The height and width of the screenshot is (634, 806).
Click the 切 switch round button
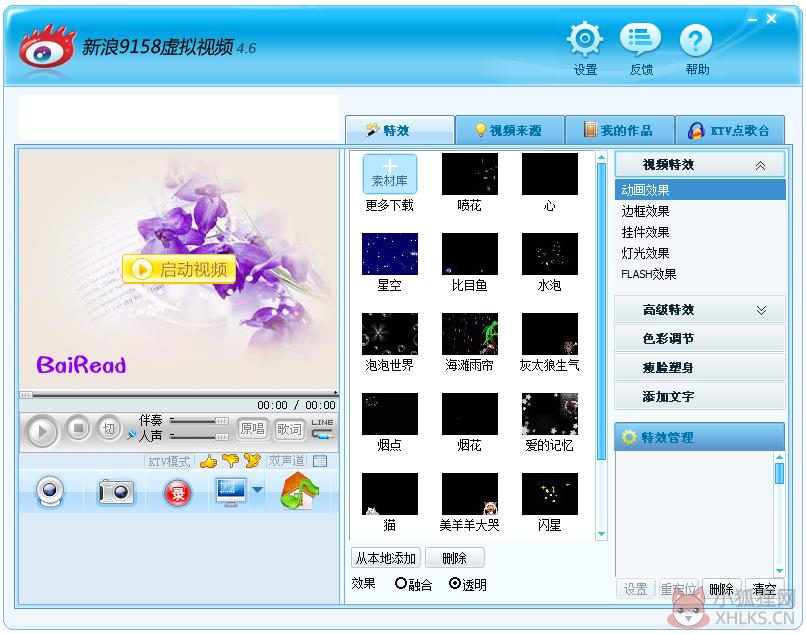108,428
